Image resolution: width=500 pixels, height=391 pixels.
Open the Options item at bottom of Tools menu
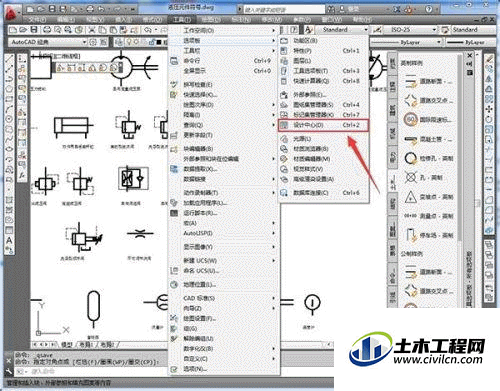point(223,369)
